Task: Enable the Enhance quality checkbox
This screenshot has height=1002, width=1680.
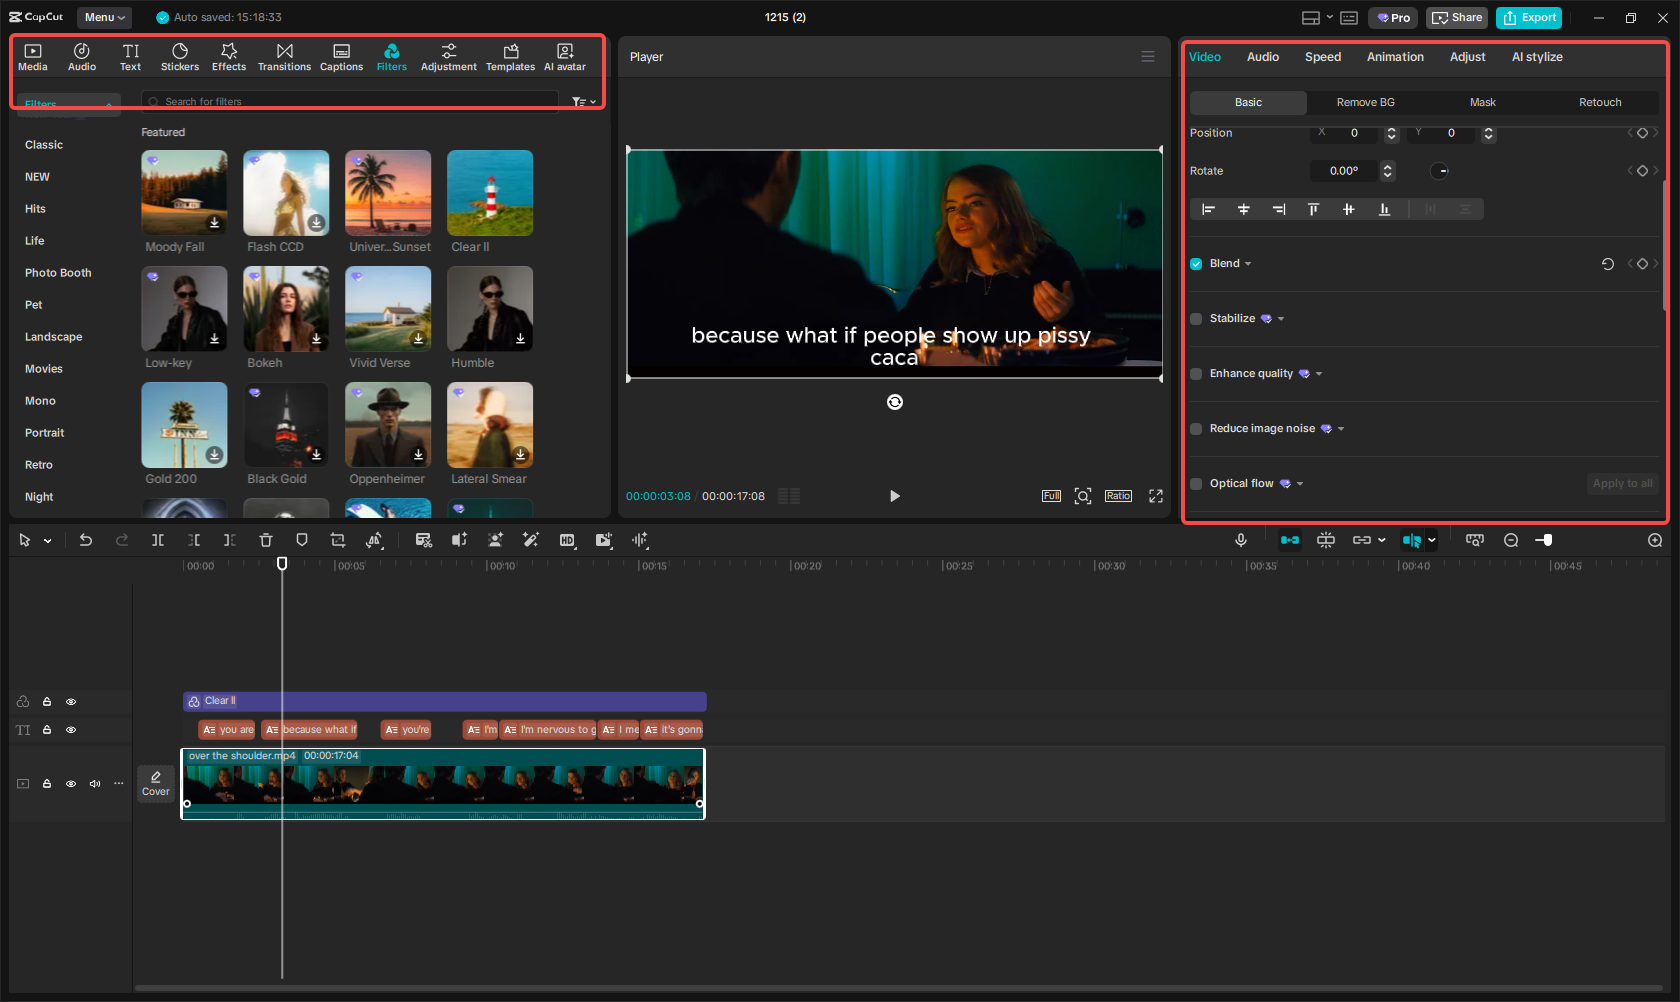Action: [x=1196, y=374]
